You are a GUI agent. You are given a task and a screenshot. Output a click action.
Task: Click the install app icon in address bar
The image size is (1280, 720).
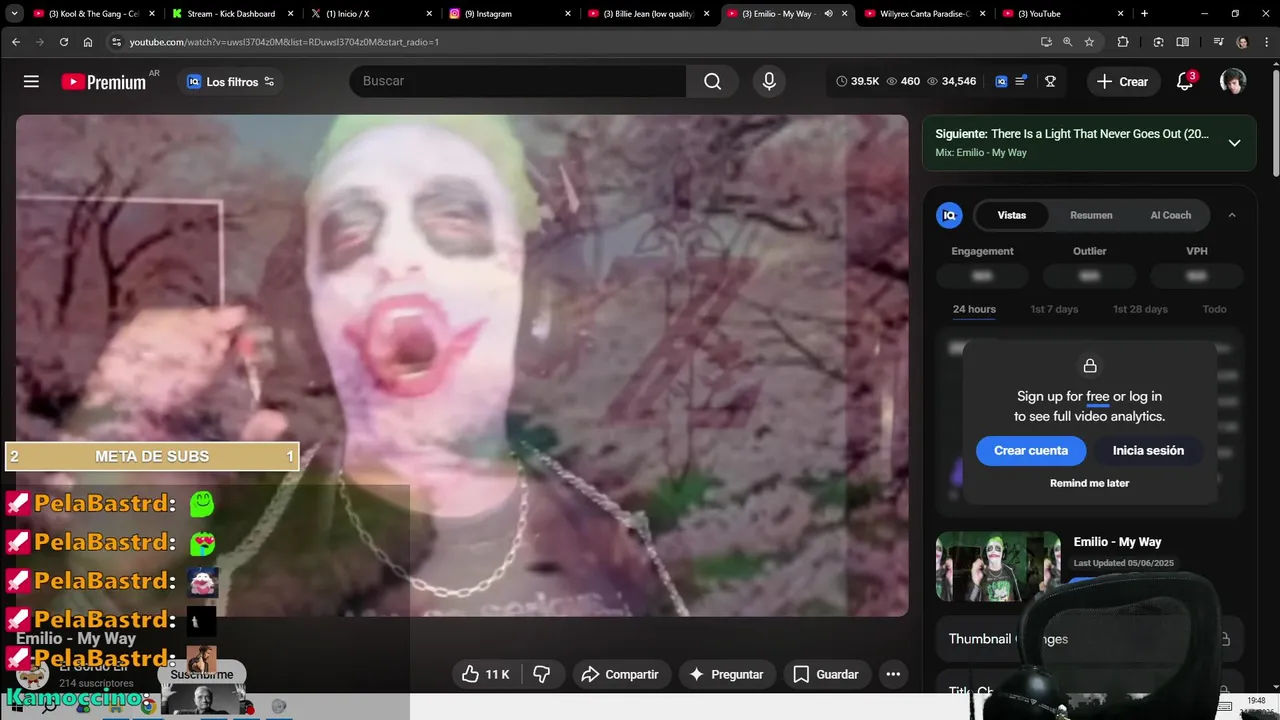(x=1046, y=42)
